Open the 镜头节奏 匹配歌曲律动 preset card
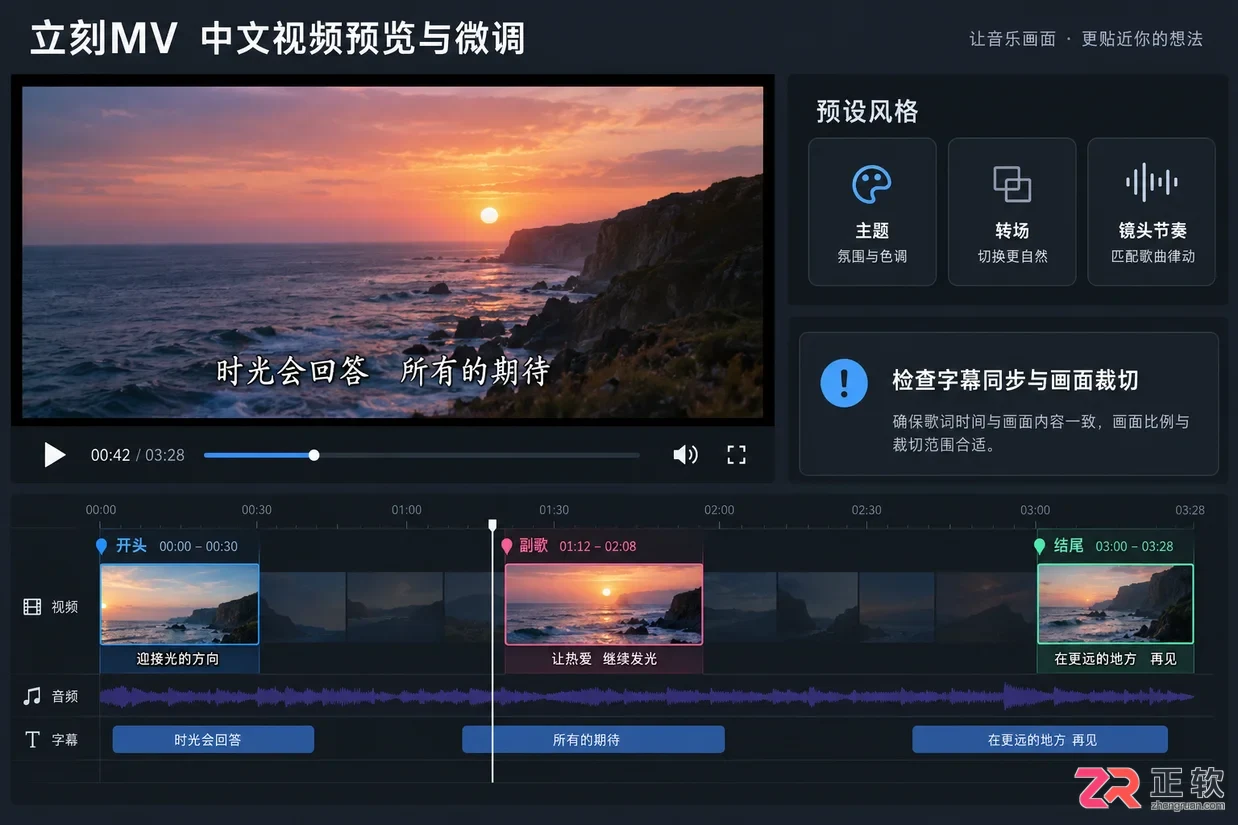This screenshot has width=1238, height=825. click(x=1152, y=212)
